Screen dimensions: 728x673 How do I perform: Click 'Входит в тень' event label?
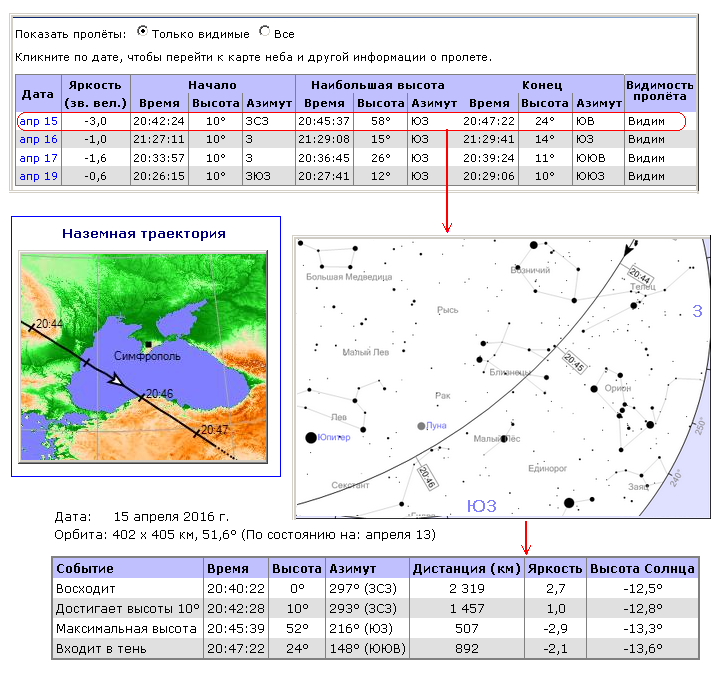point(101,649)
